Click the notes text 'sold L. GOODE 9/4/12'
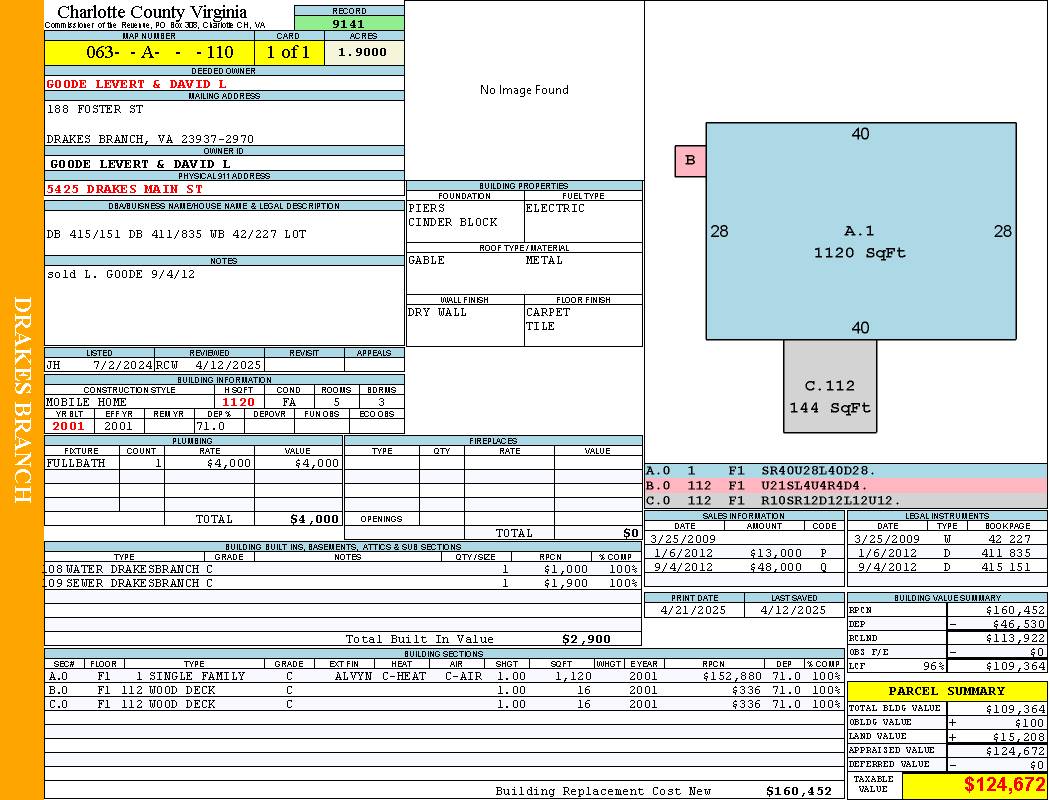The width and height of the screenshot is (1050, 800). [x=121, y=274]
